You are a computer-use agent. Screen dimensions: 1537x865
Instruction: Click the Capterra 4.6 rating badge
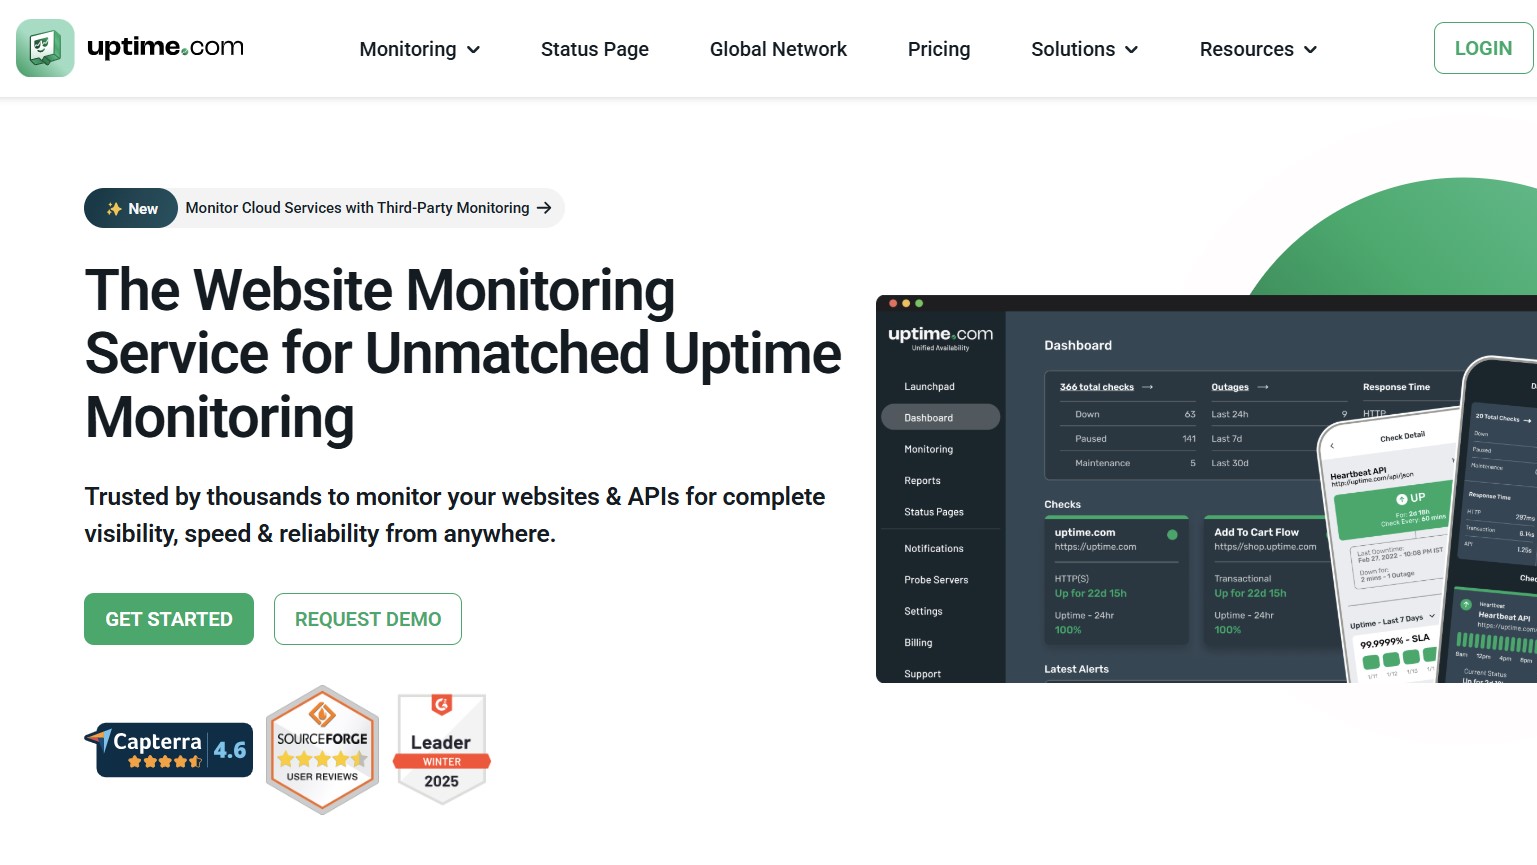point(170,750)
